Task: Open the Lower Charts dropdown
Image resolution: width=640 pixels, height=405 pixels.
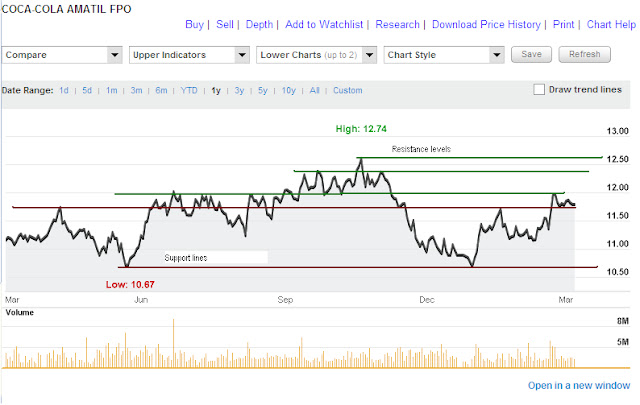Action: coord(317,55)
